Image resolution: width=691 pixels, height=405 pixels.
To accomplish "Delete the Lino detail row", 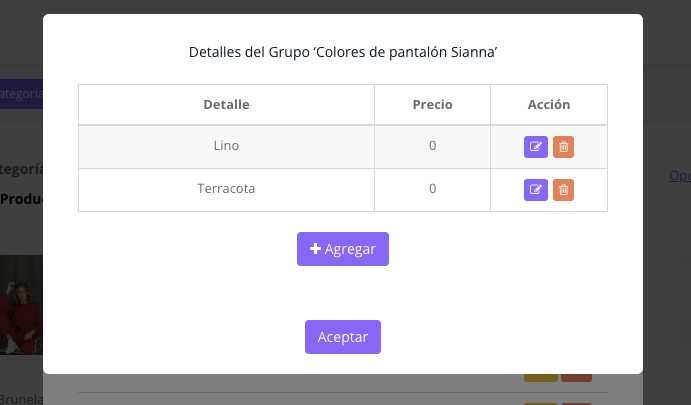I will point(563,147).
